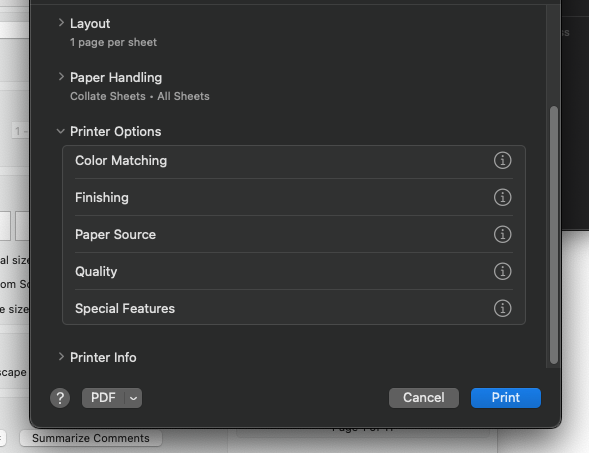
Task: Open Special Features info icon
Action: pyautogui.click(x=502, y=308)
